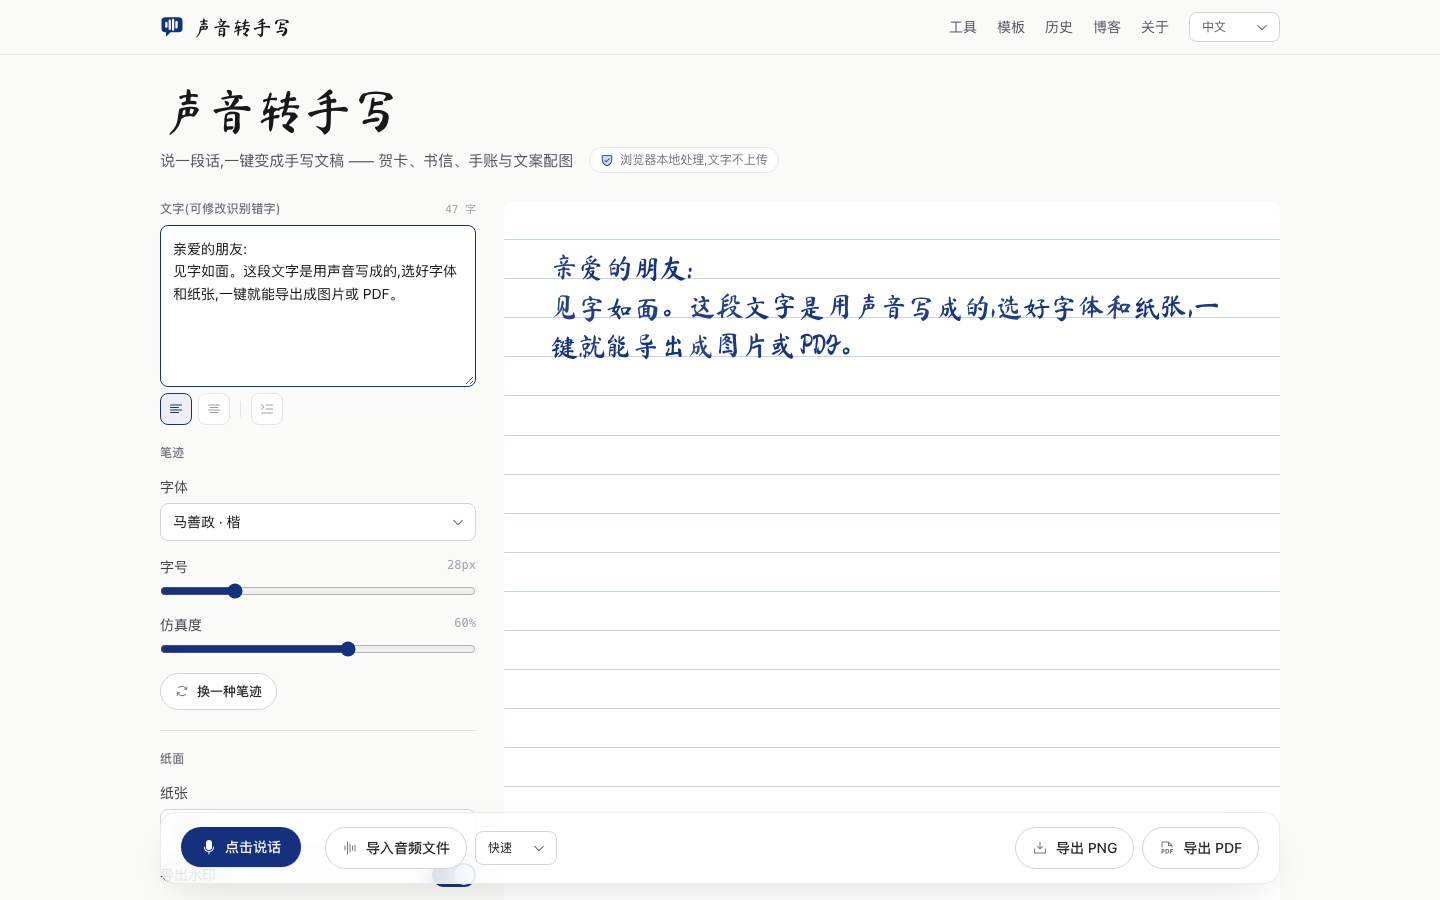Click the 笔迹 section heading
Image resolution: width=1440 pixels, height=900 pixels.
click(x=172, y=453)
